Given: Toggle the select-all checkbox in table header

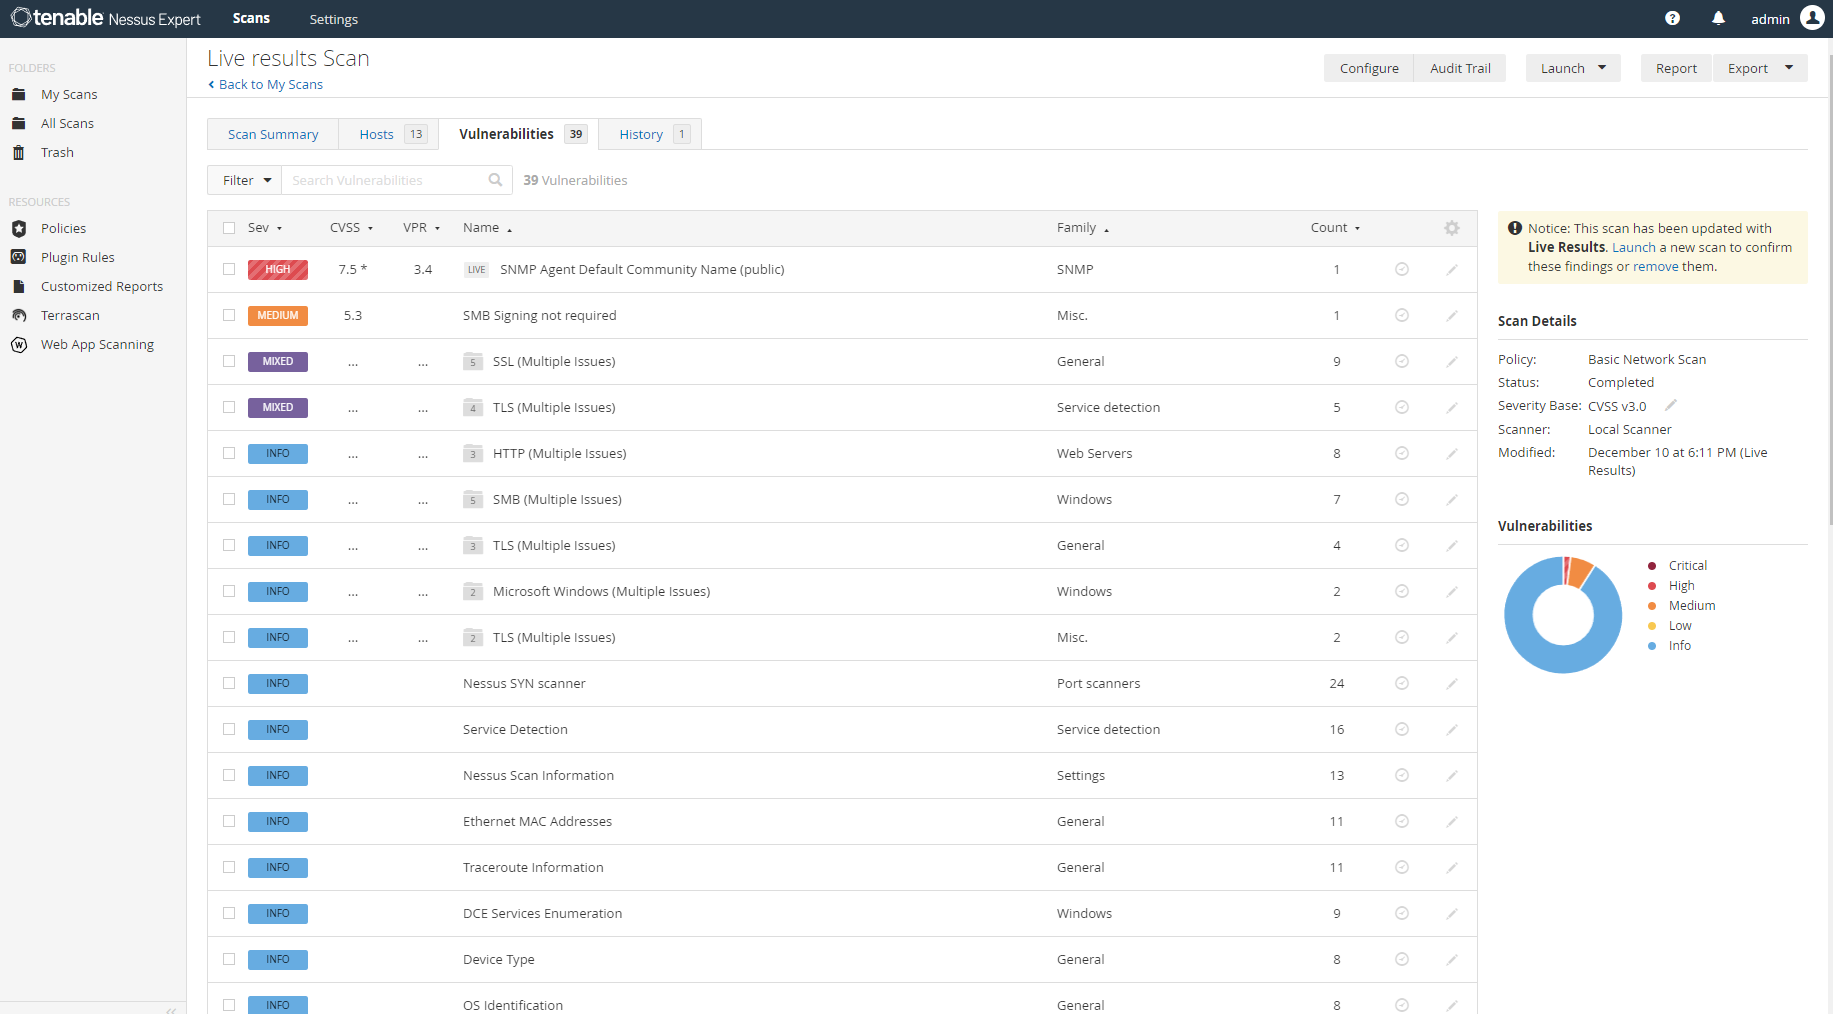Looking at the screenshot, I should coord(229,228).
